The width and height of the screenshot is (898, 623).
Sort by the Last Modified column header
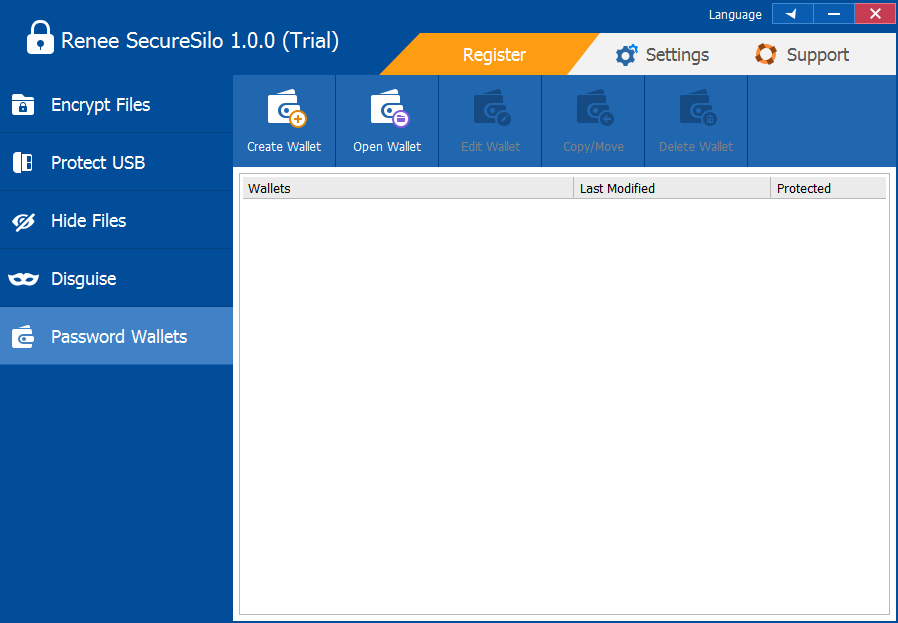click(x=672, y=188)
